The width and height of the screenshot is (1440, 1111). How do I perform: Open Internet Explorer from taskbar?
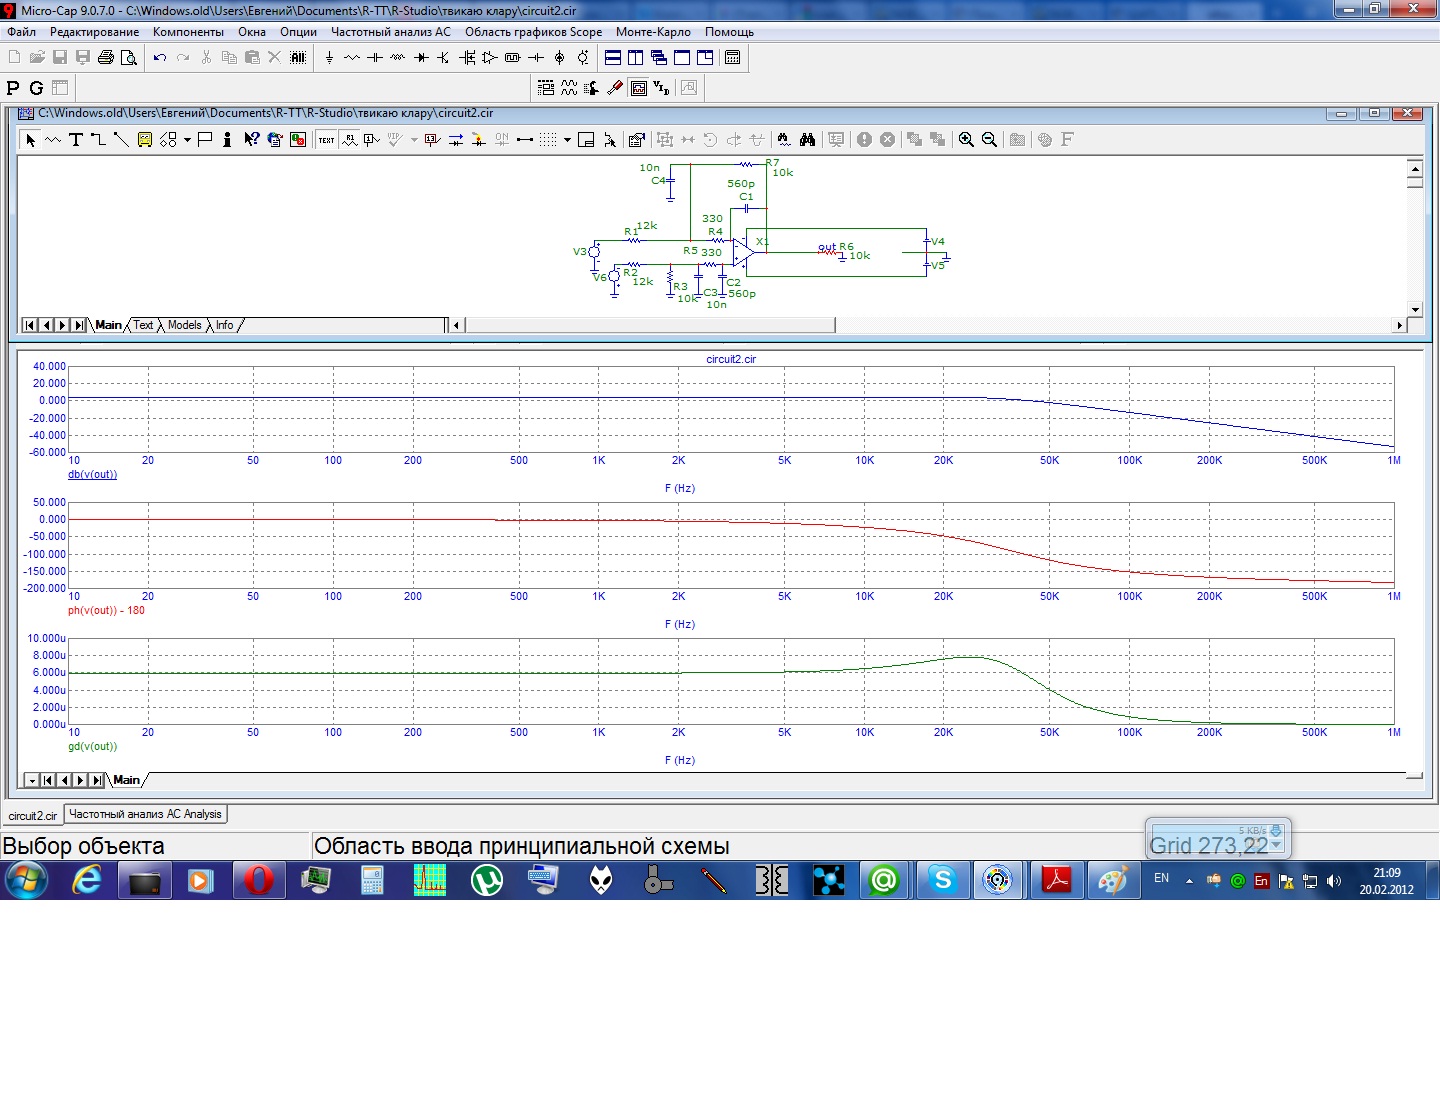tap(87, 880)
